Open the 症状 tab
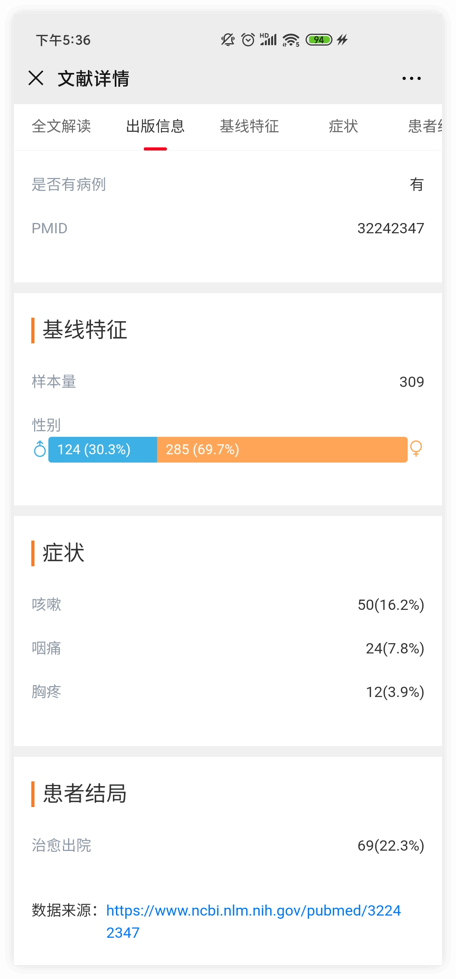Screen dimensions: 456x979 tap(344, 126)
